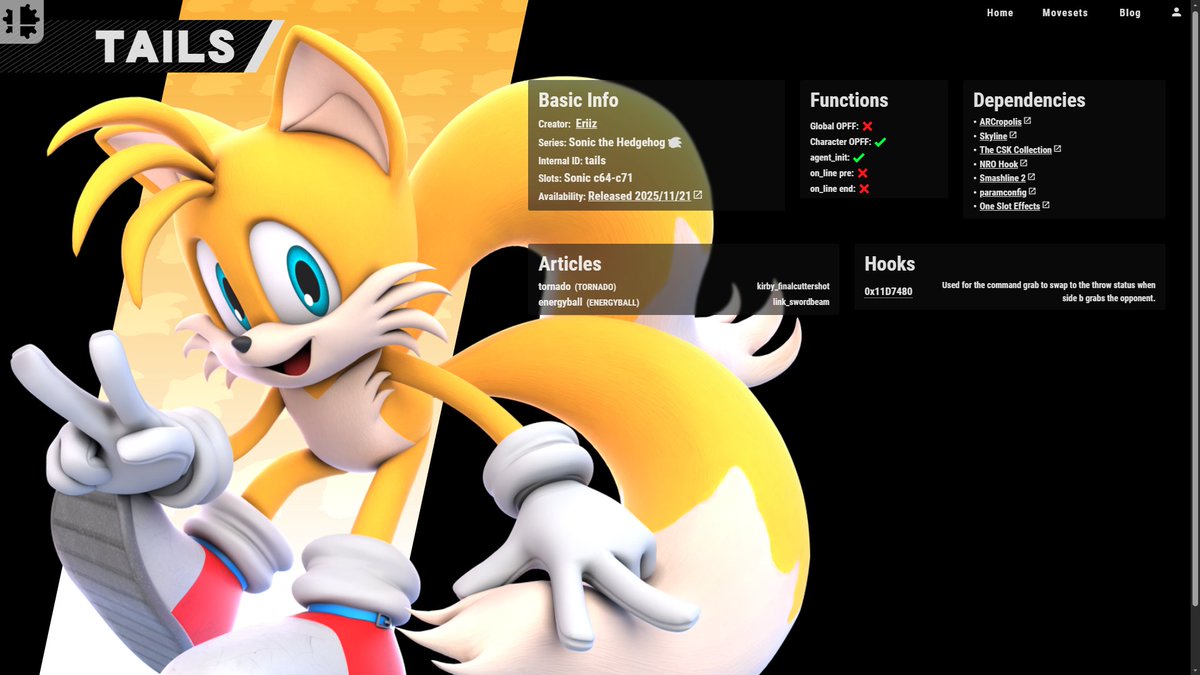Click the red X beside on_line end
This screenshot has height=675, width=1200.
(864, 188)
